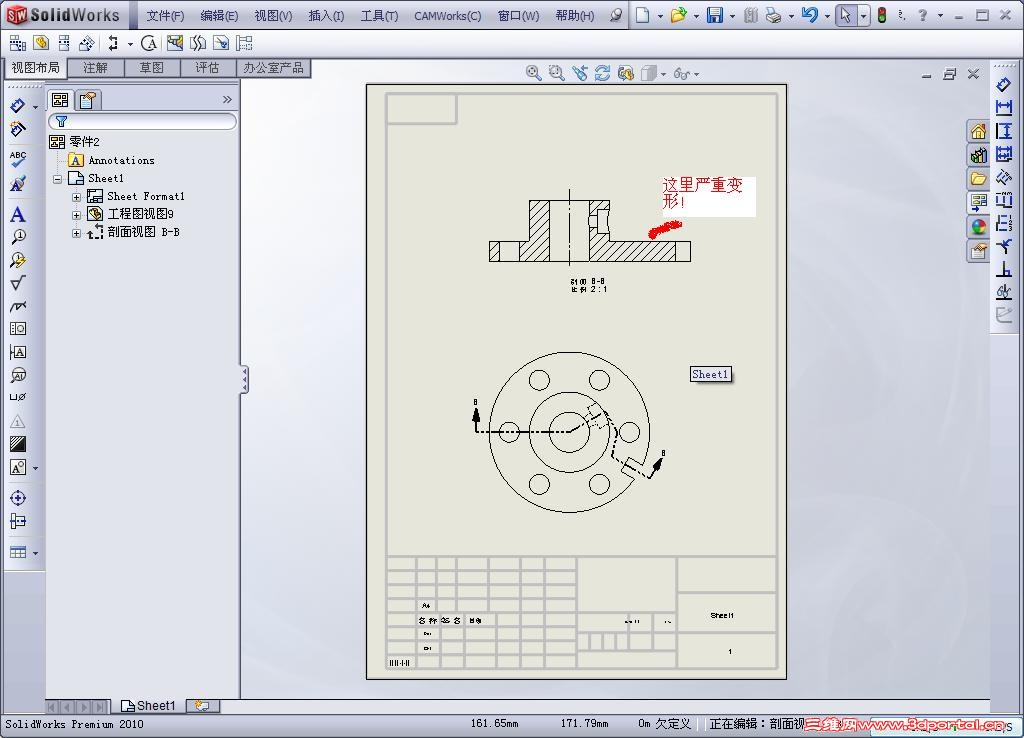Select the Auto Balloon tool
Viewport: 1024px width, 738px height.
(x=18, y=260)
